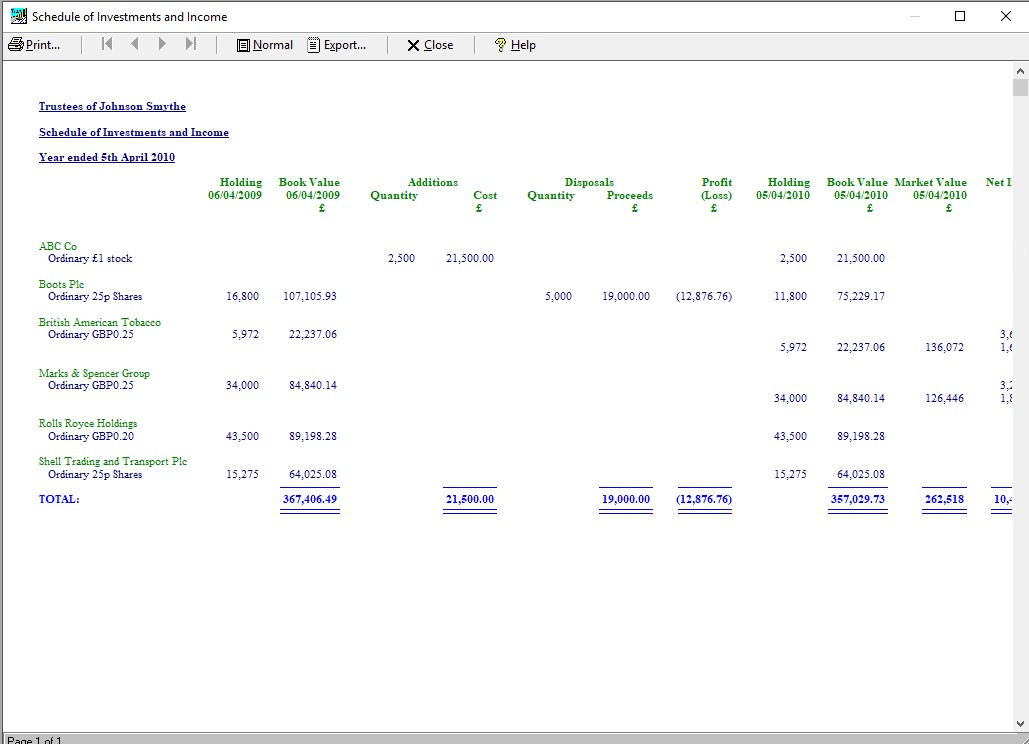1029x744 pixels.
Task: Select the Rolls Royce Holdings title
Action: point(88,423)
